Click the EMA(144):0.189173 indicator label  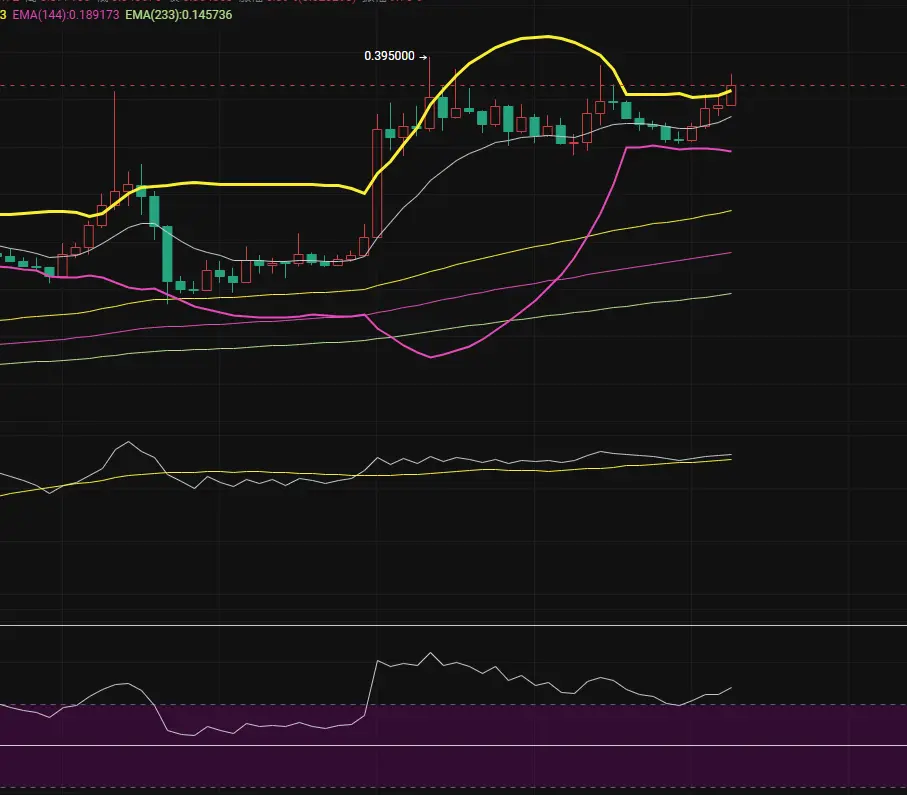[66, 15]
